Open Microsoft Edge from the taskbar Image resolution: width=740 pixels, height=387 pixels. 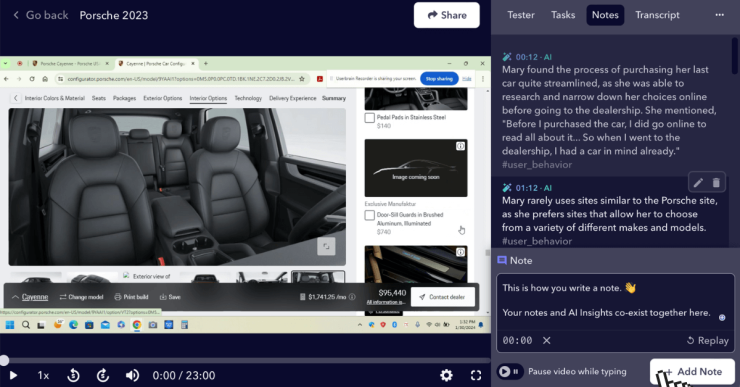tap(73, 325)
